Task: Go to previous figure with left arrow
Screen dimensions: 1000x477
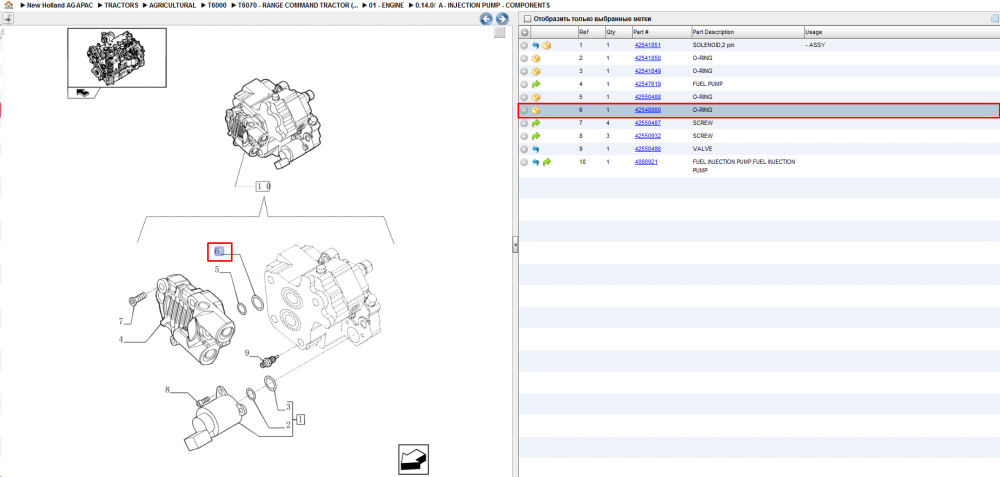Action: pos(487,18)
